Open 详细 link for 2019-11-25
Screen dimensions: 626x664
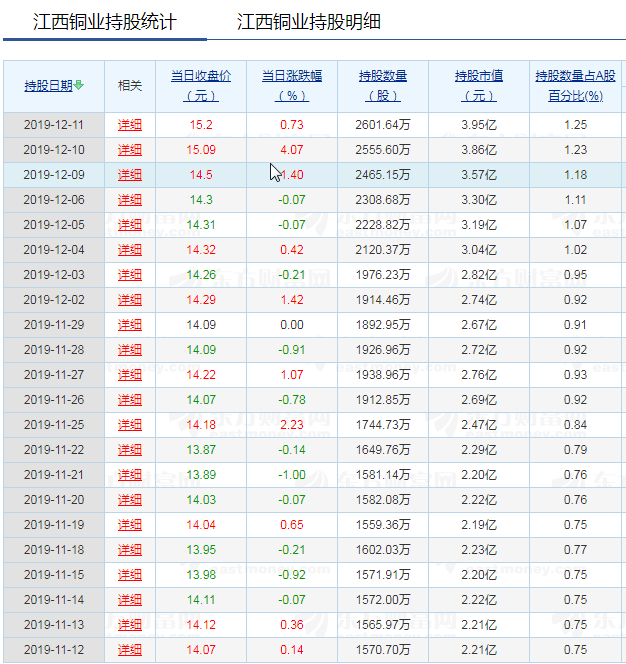pyautogui.click(x=130, y=425)
